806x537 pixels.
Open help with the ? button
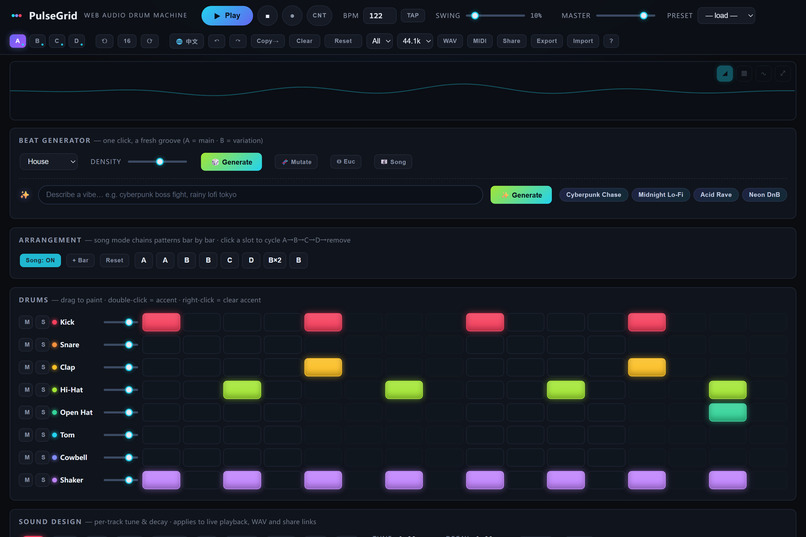pos(611,41)
